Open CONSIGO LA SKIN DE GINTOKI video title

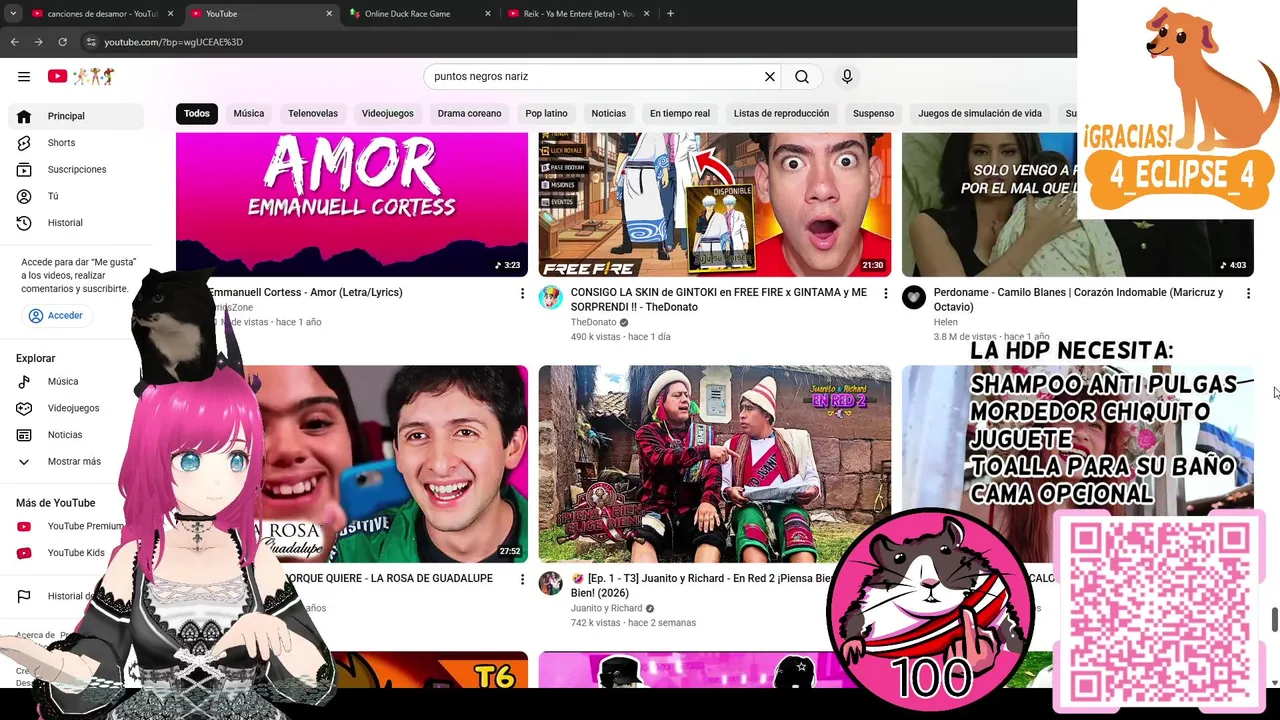pyautogui.click(x=719, y=300)
